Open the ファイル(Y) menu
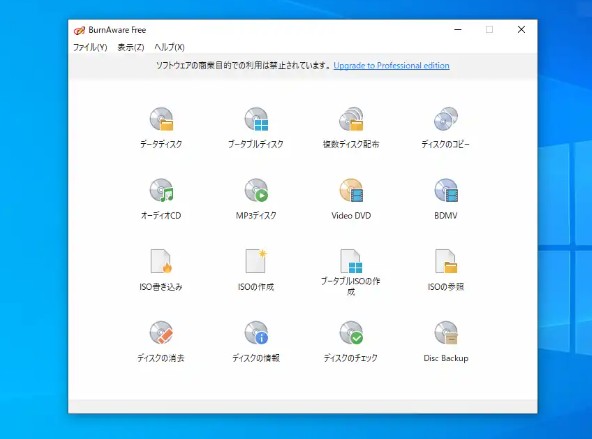The width and height of the screenshot is (592, 439). pyautogui.click(x=90, y=47)
